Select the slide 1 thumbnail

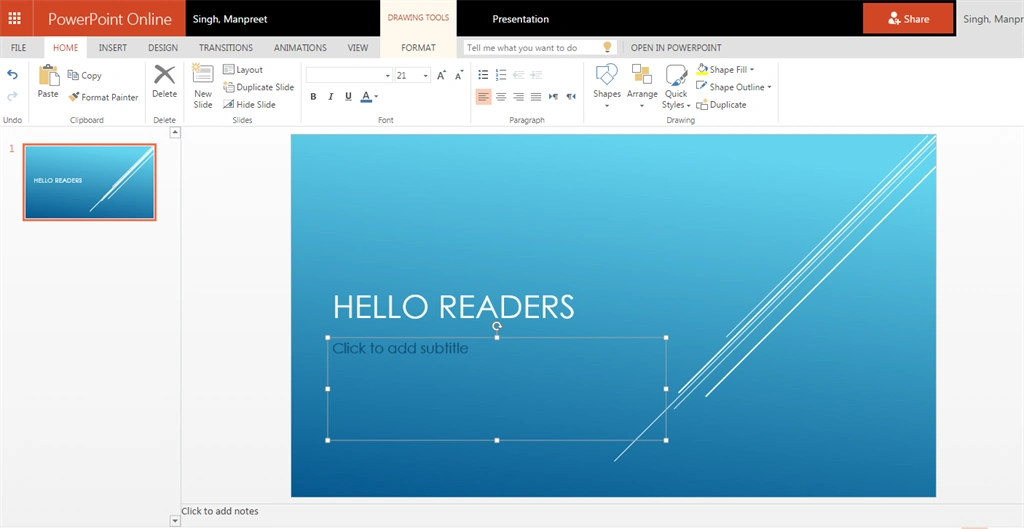click(89, 182)
